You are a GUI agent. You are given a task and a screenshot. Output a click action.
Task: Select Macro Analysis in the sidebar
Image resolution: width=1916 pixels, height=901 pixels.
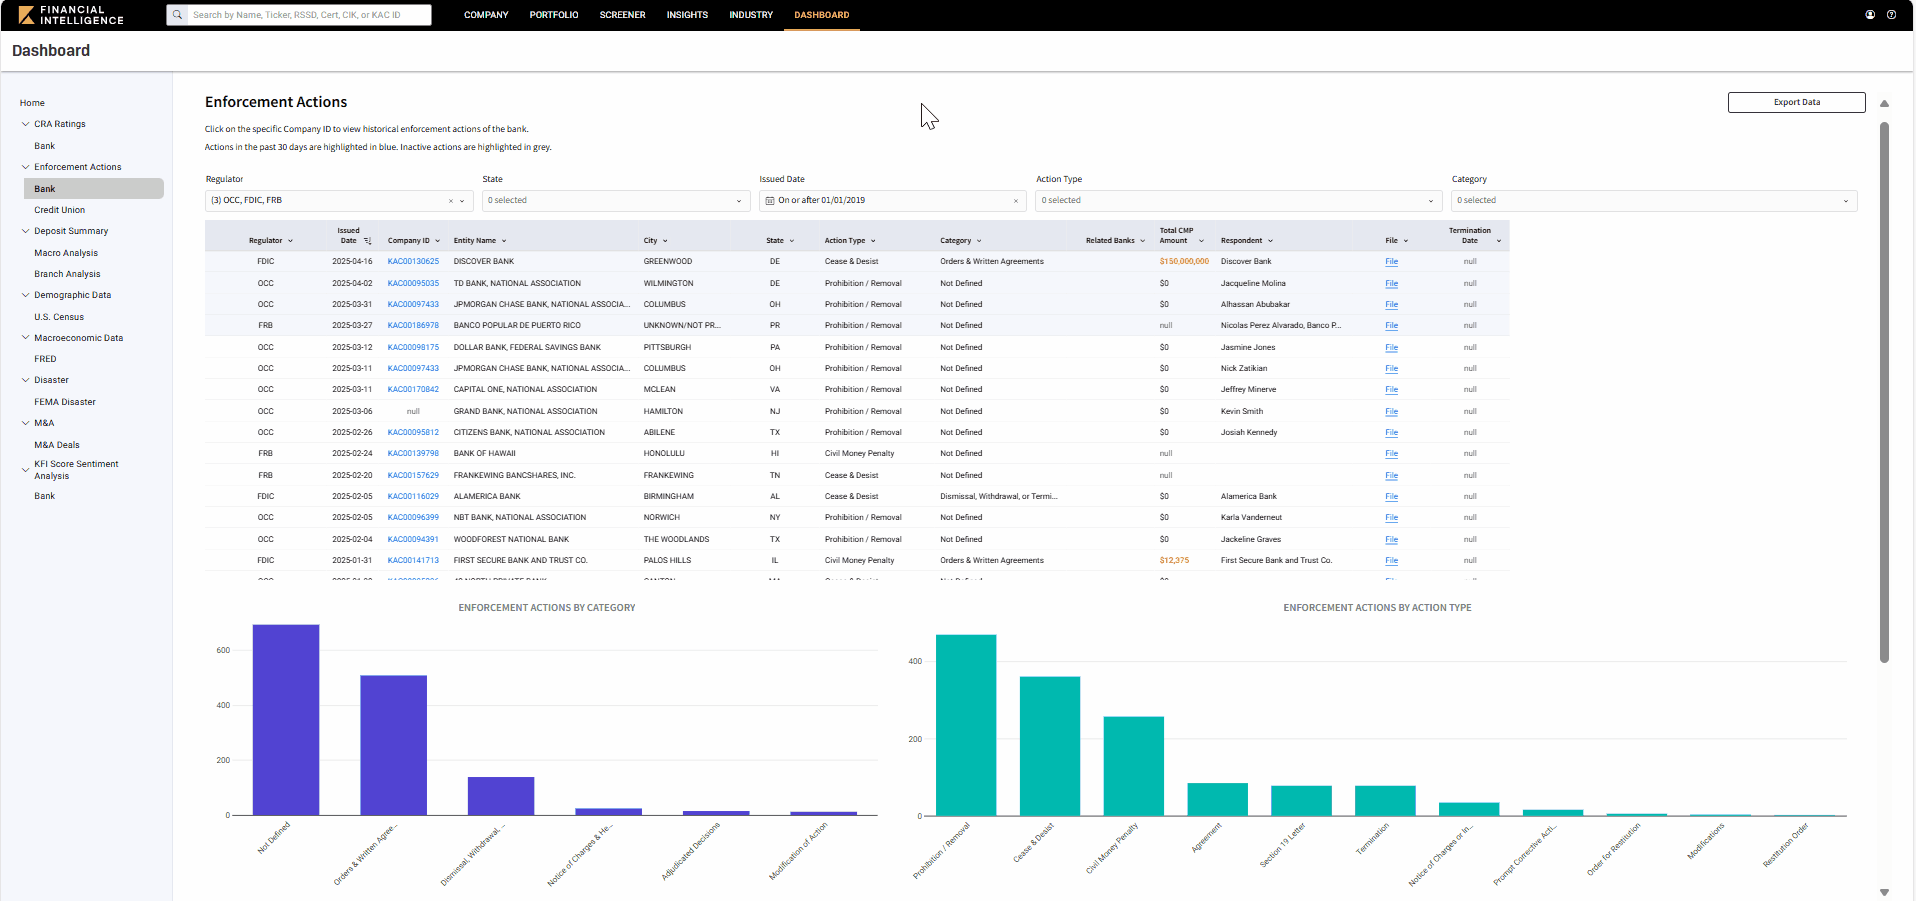pos(66,253)
